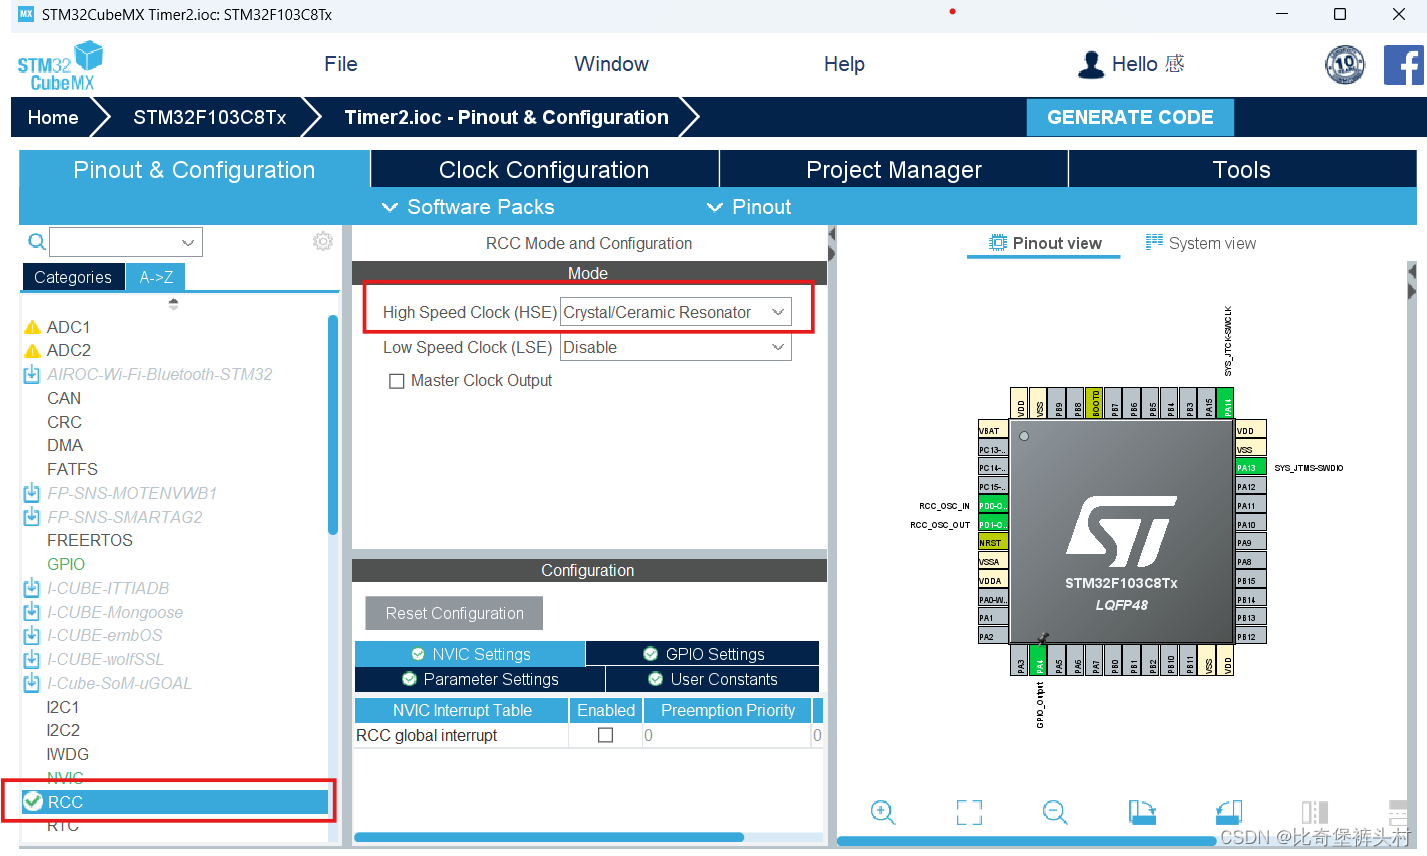Open the Help menu
The height and width of the screenshot is (856, 1427).
tap(844, 64)
